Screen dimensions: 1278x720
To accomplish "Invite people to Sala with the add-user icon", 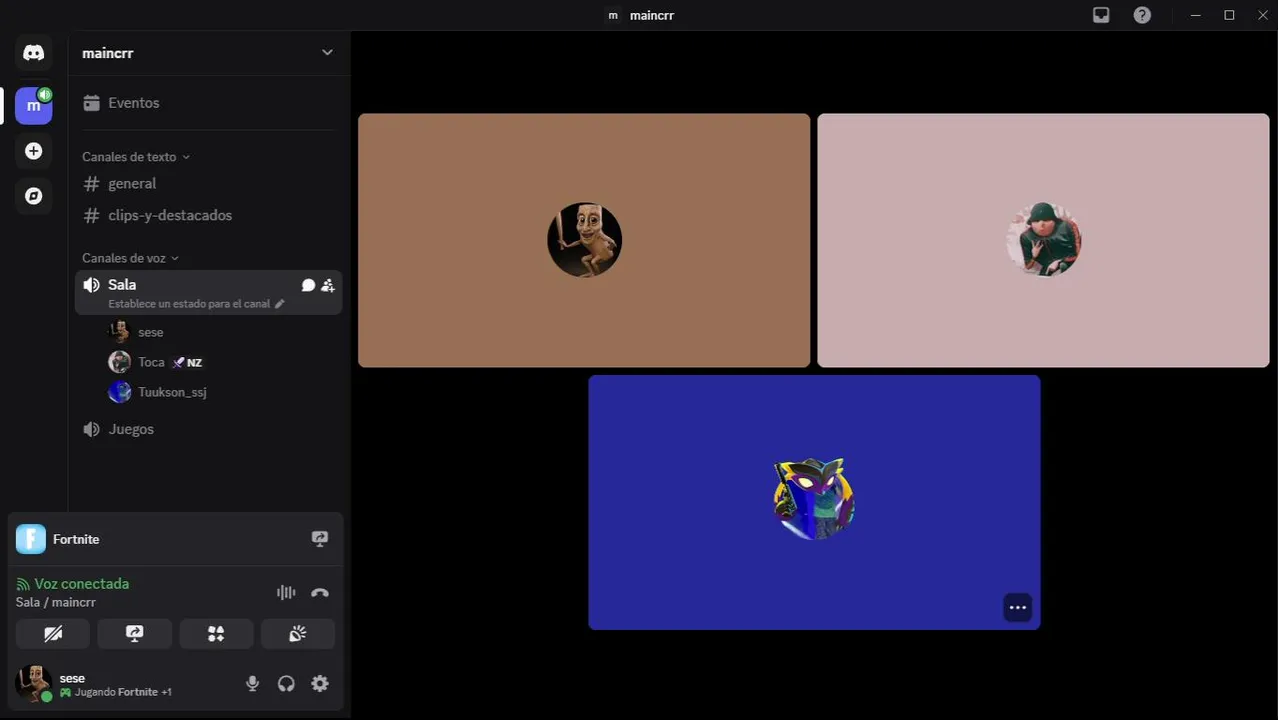I will pos(328,285).
